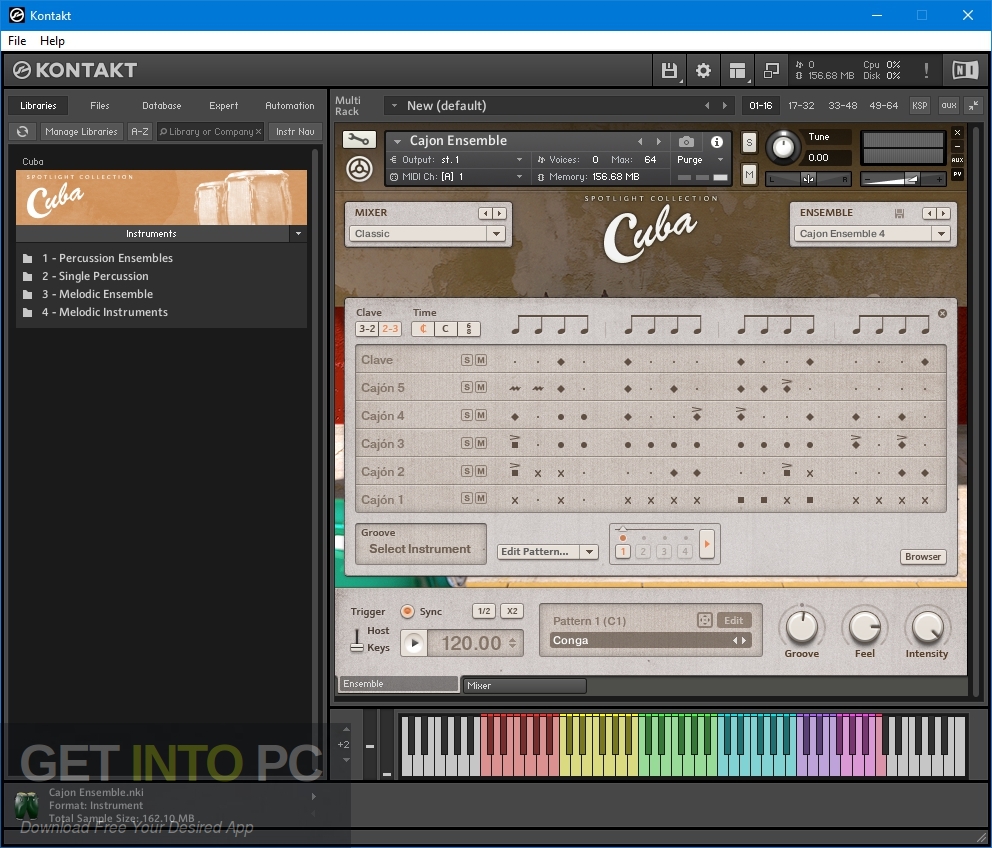Mute the instrument with the M button
Image resolution: width=992 pixels, height=848 pixels.
749,173
